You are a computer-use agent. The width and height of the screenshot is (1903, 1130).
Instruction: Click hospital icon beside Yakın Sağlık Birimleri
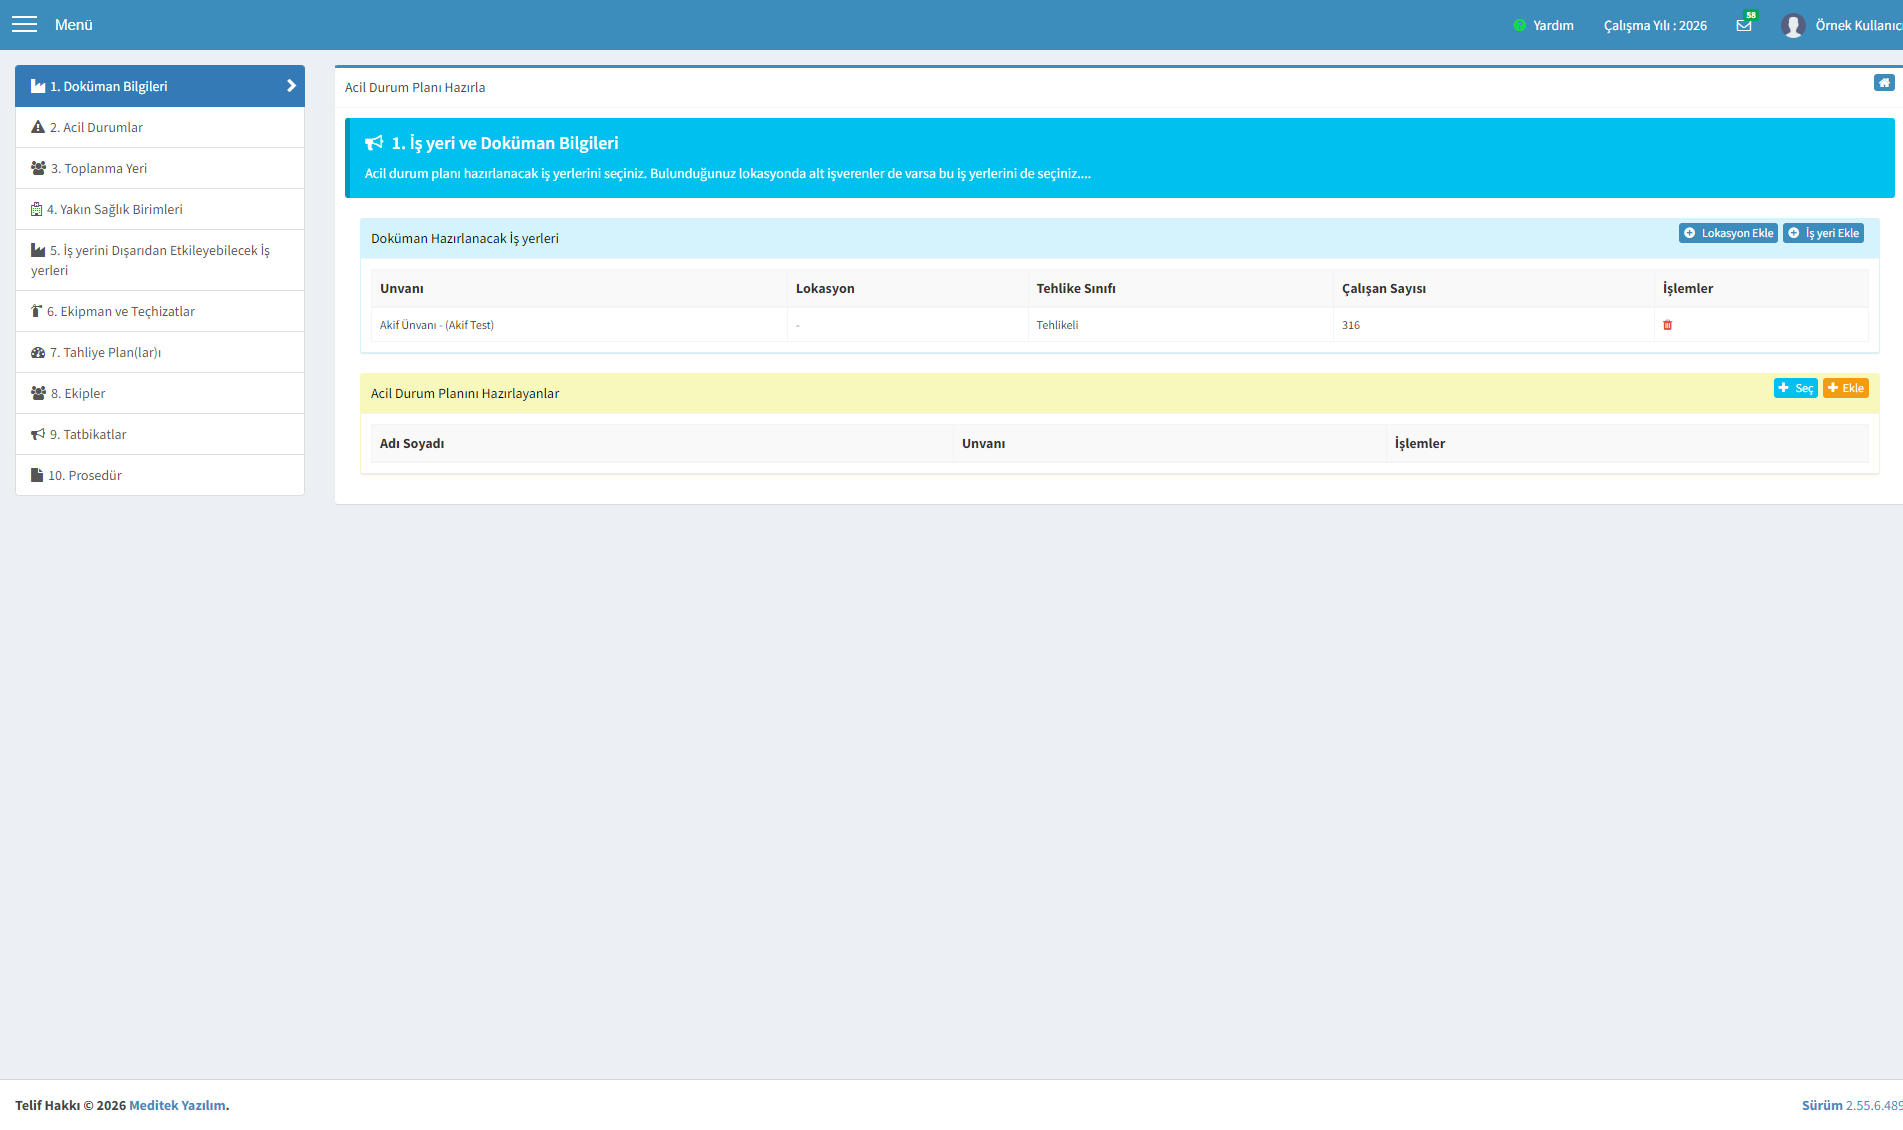pyautogui.click(x=36, y=209)
